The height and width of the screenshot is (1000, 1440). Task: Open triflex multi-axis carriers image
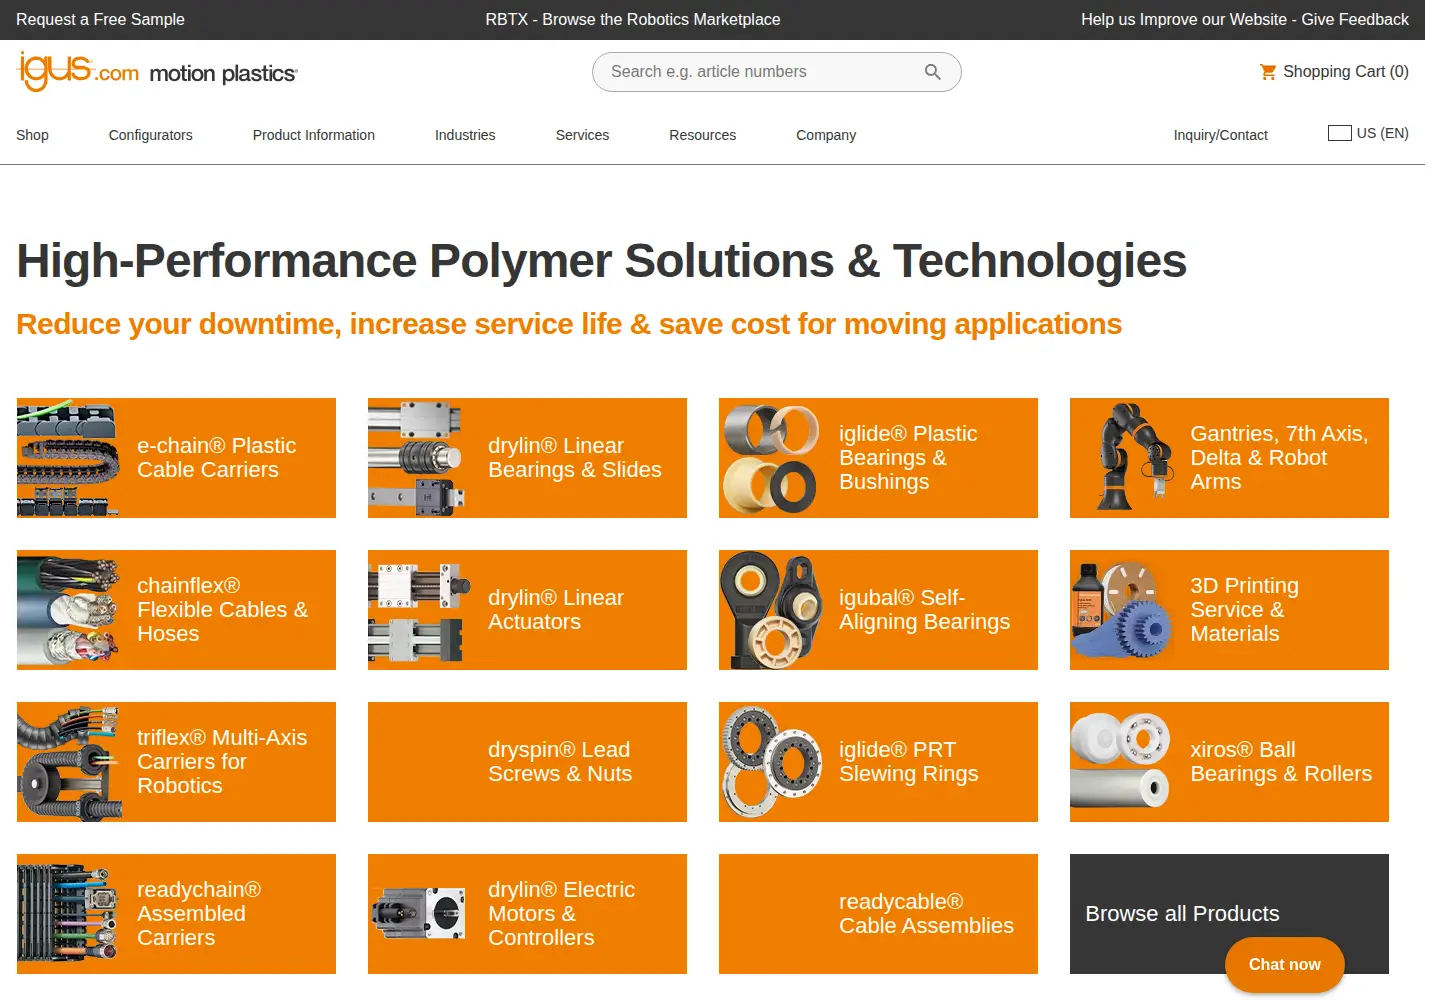[x=69, y=762]
